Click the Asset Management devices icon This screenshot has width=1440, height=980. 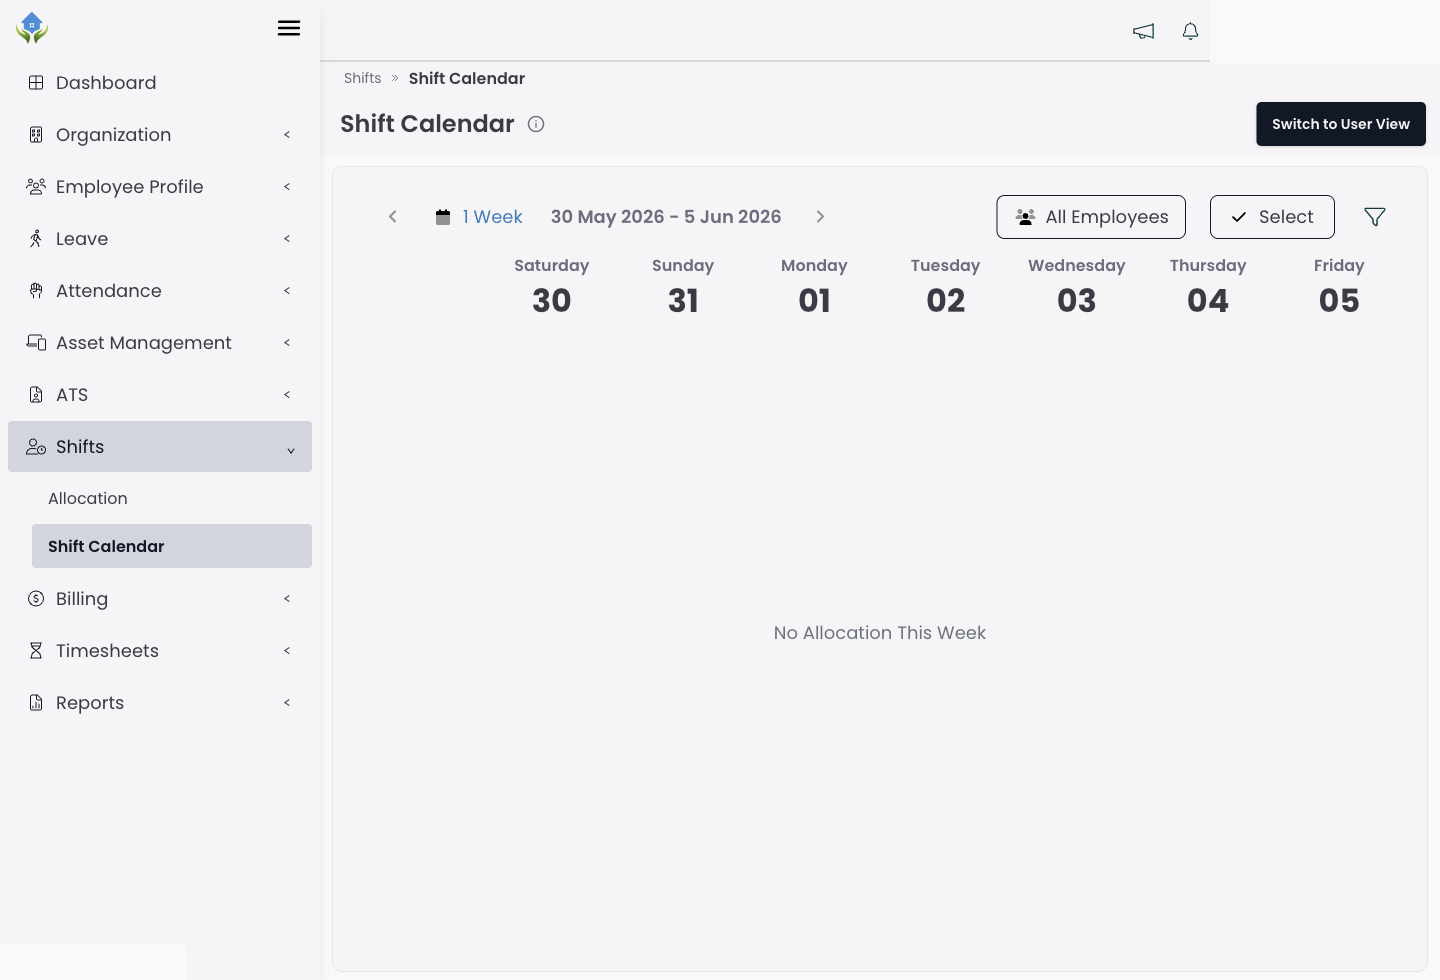pos(36,343)
